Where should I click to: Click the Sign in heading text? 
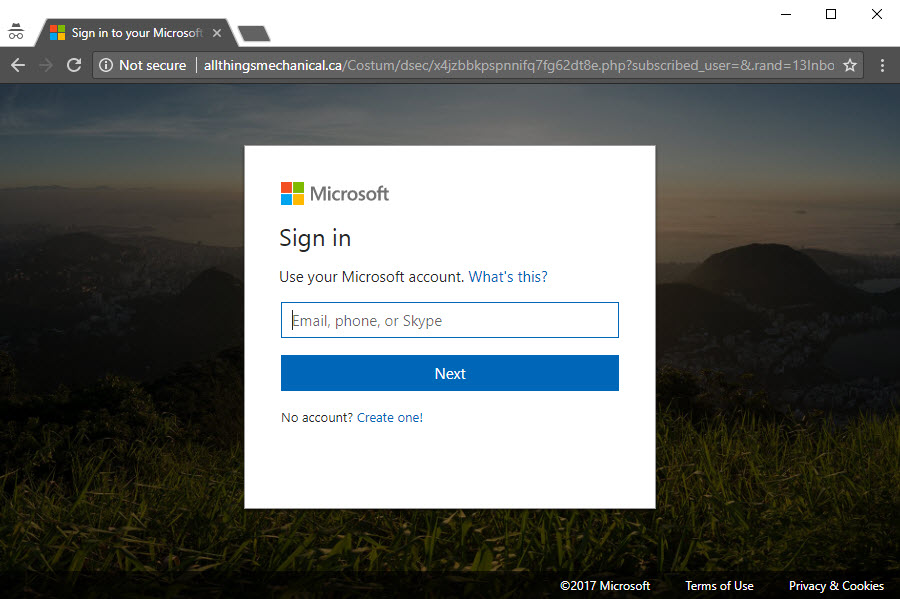(x=315, y=239)
